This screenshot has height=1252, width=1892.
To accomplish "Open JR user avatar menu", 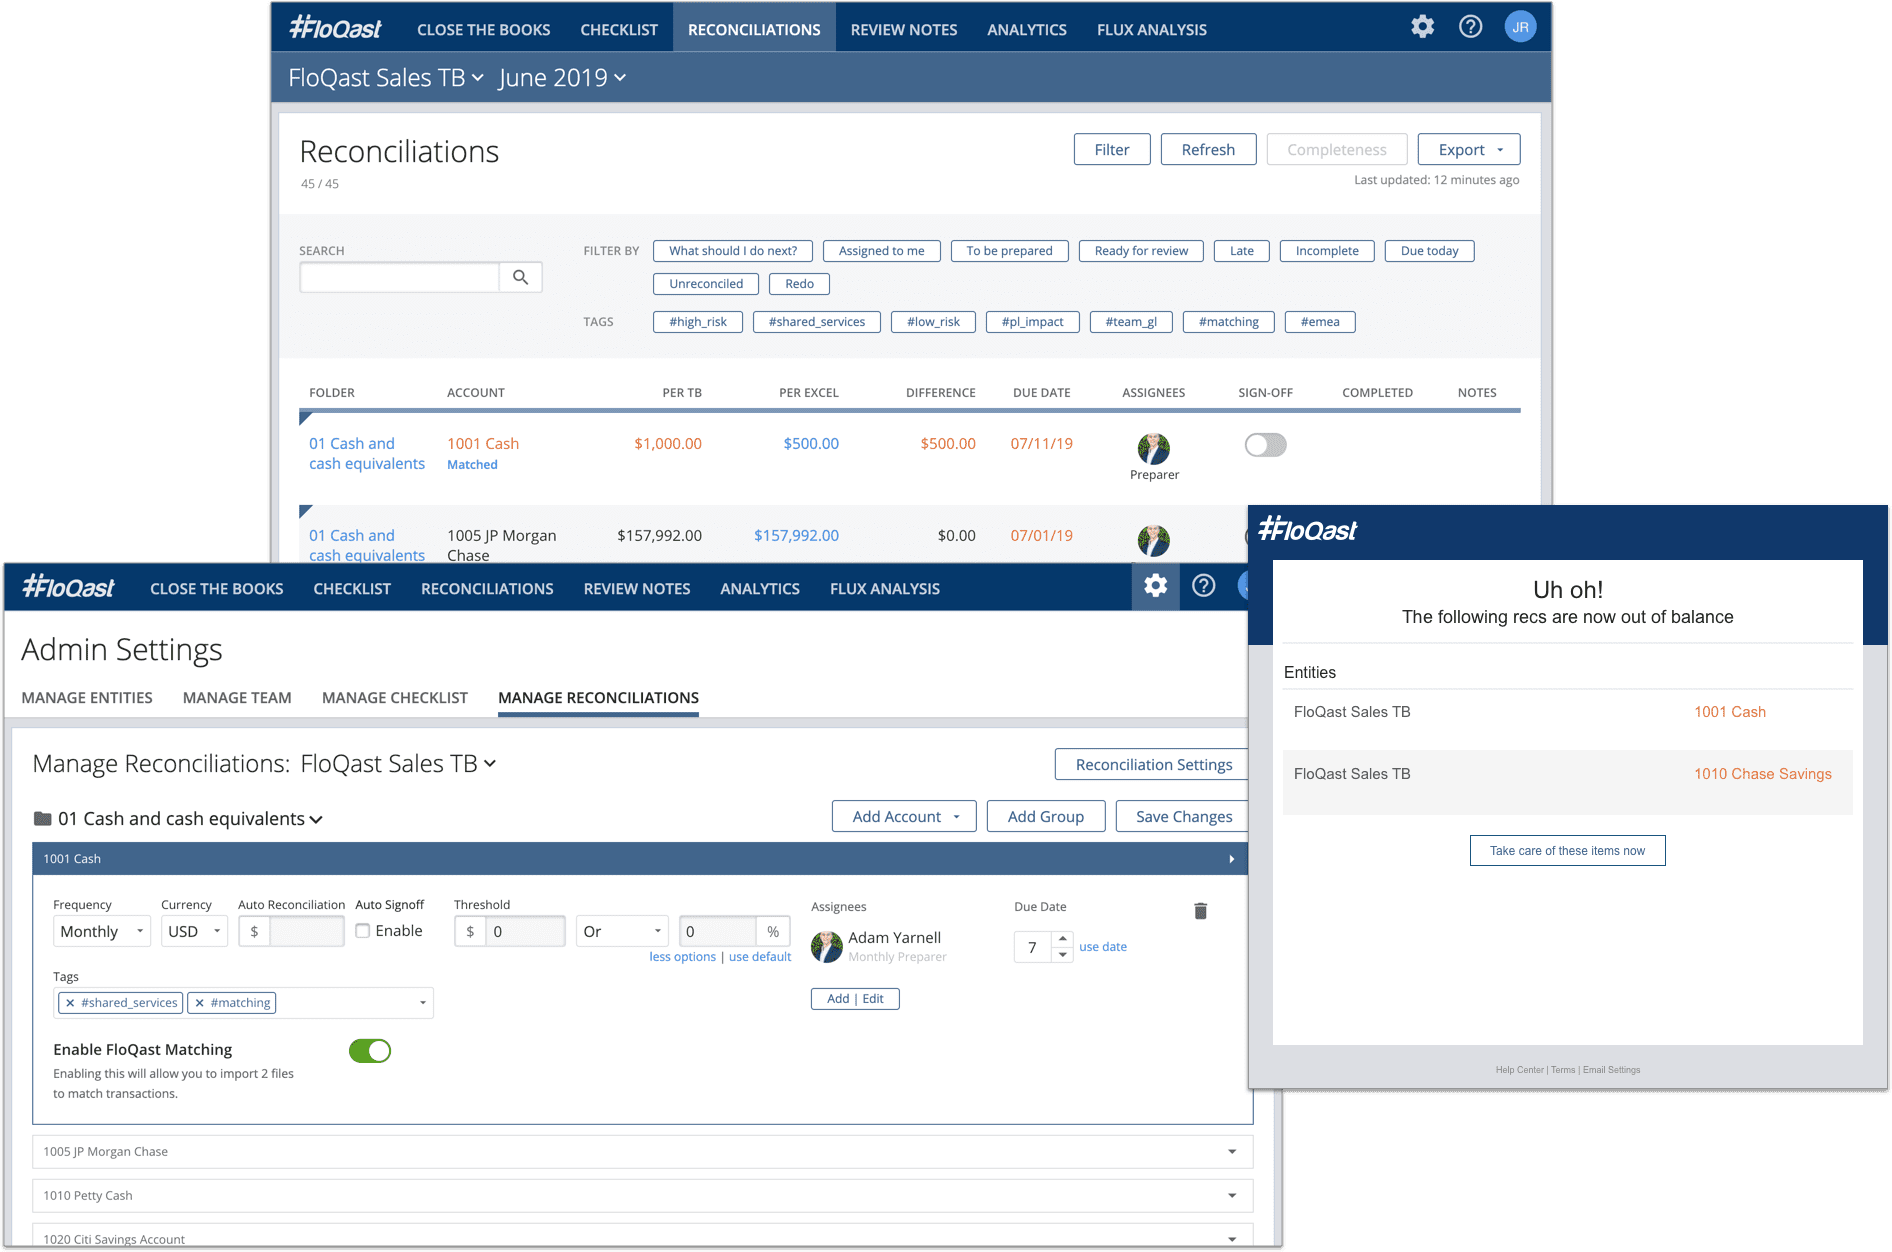I will 1520,27.
